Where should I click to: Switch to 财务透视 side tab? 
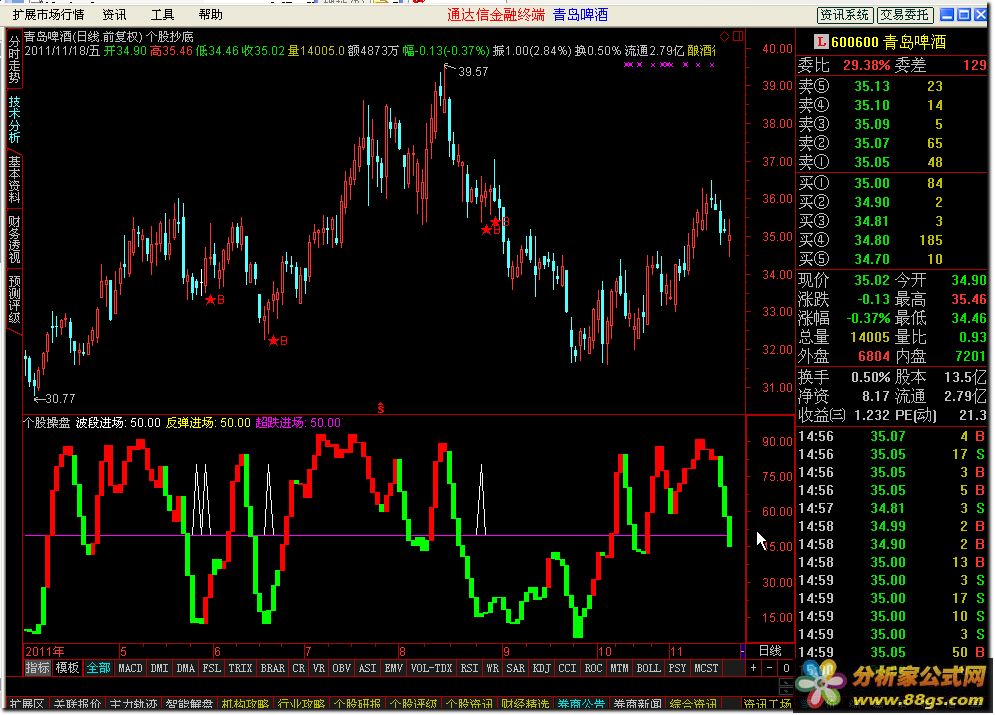(x=14, y=239)
